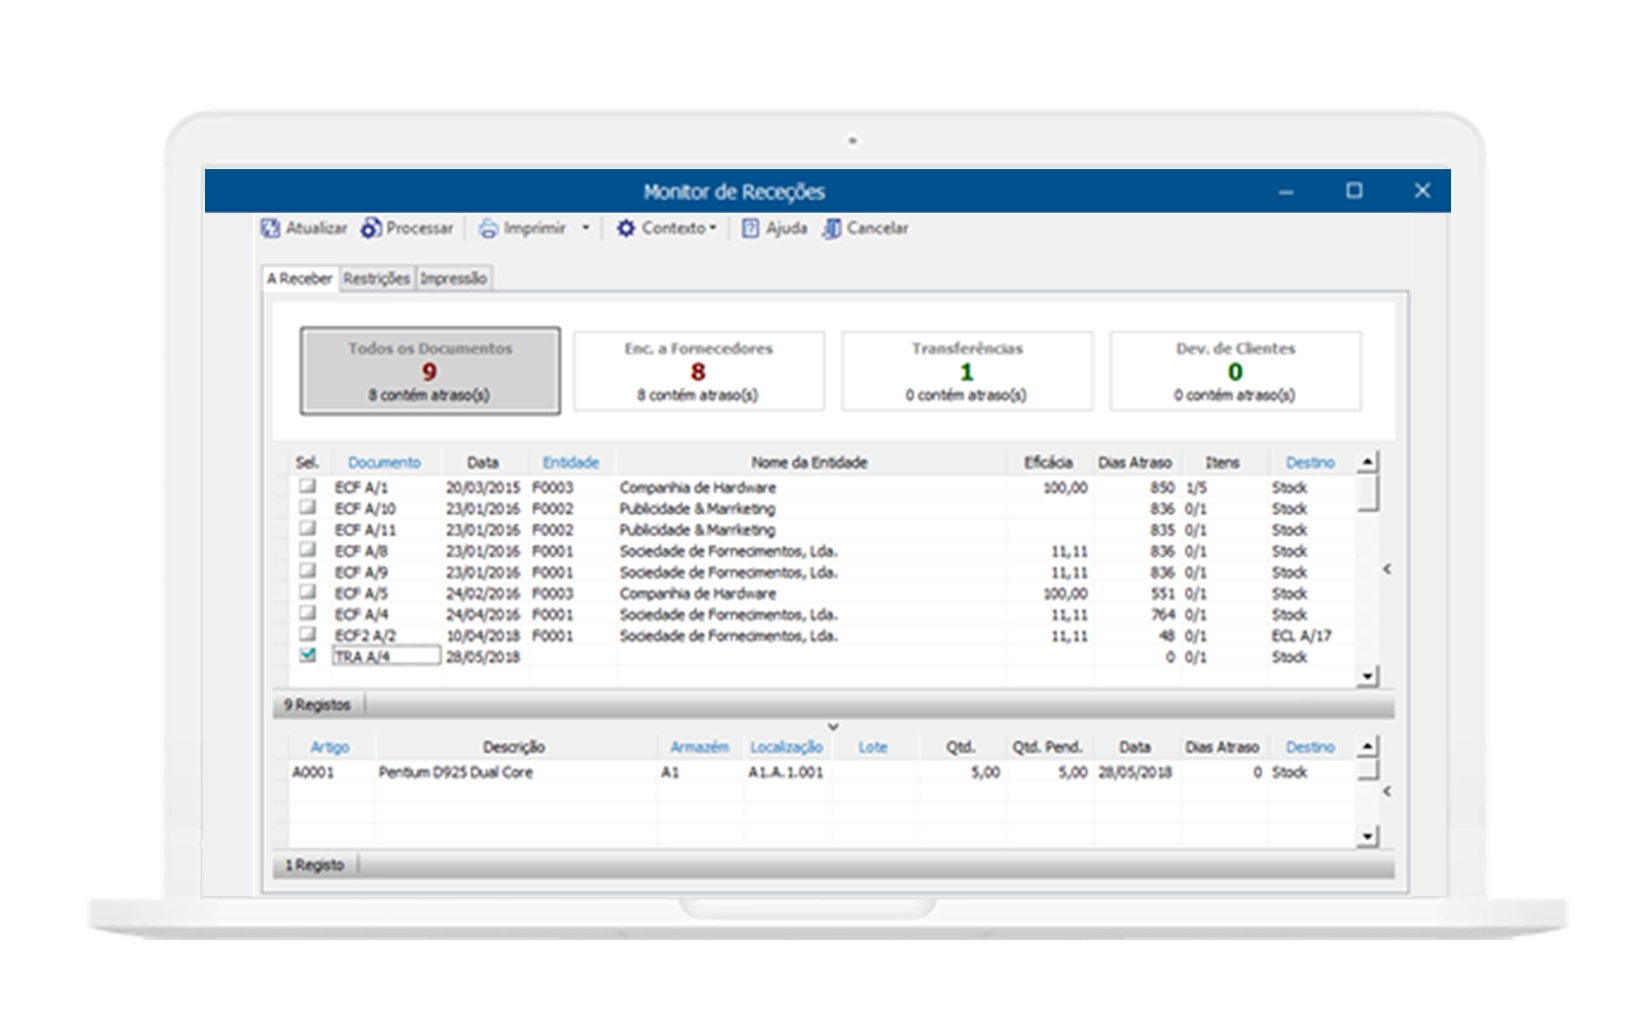Collapse the documents grid side panel arrow

tap(1387, 569)
